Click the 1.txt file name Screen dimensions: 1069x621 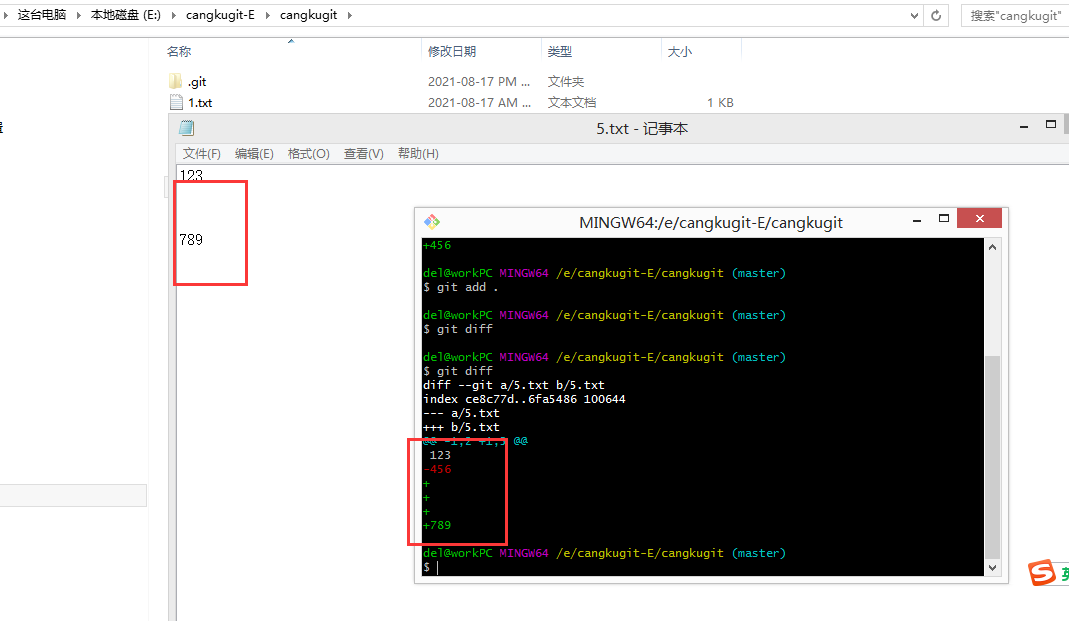click(200, 102)
